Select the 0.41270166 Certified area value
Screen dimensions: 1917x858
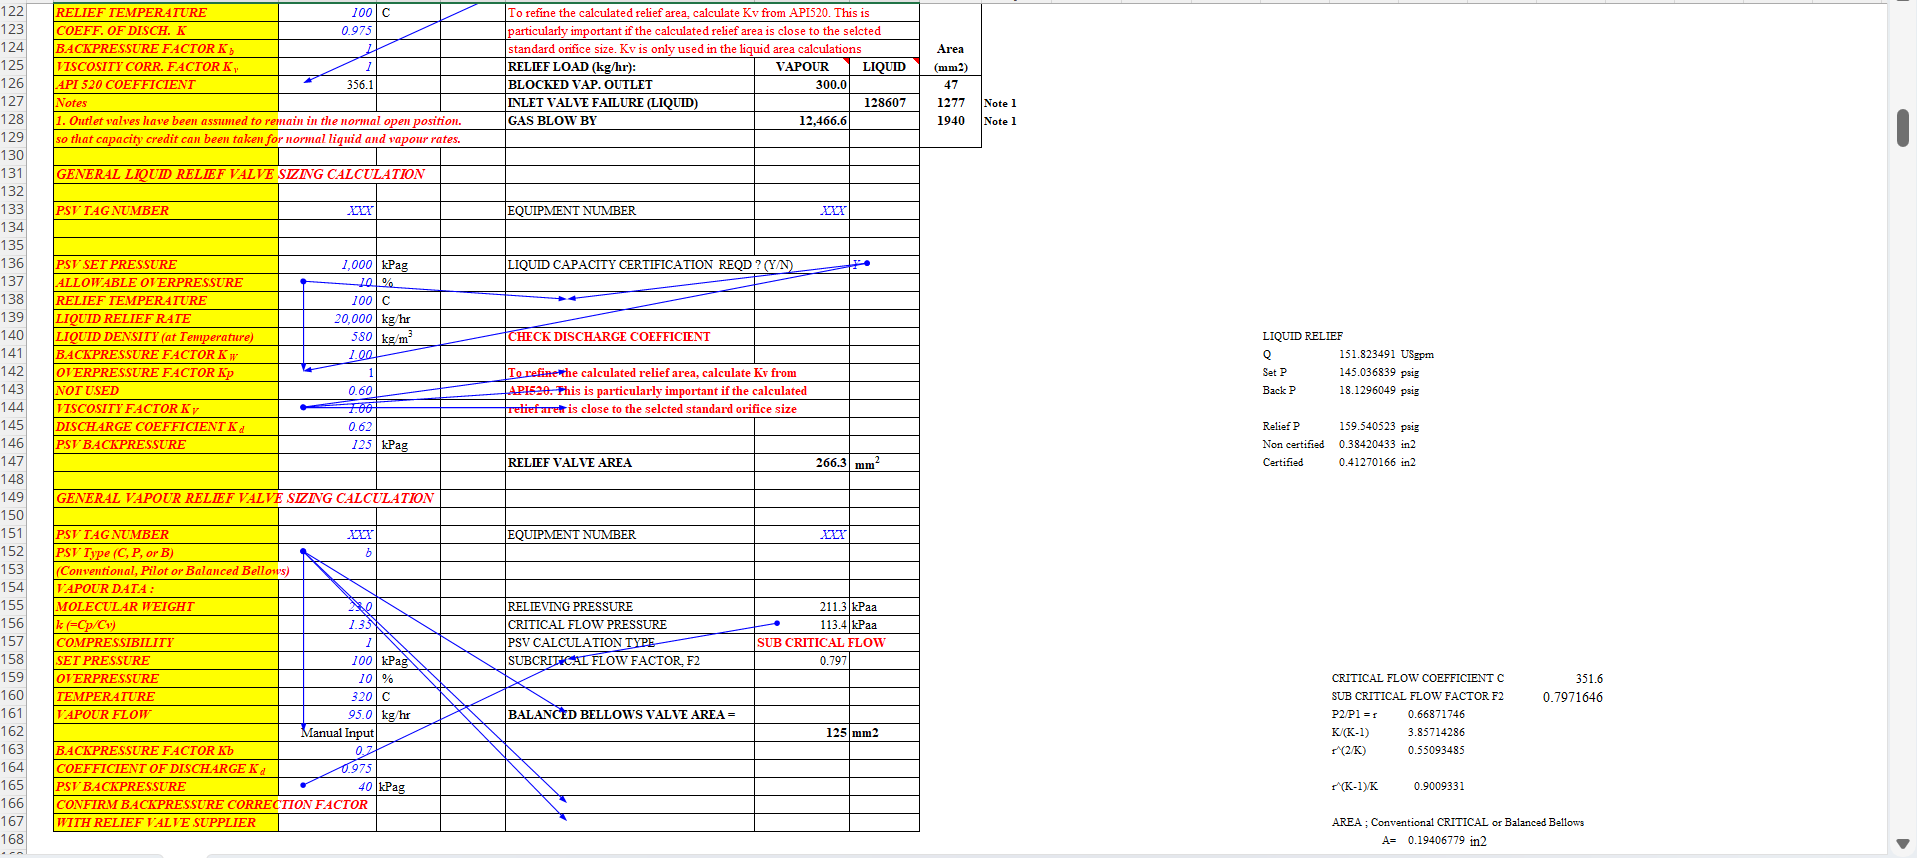coord(1367,462)
